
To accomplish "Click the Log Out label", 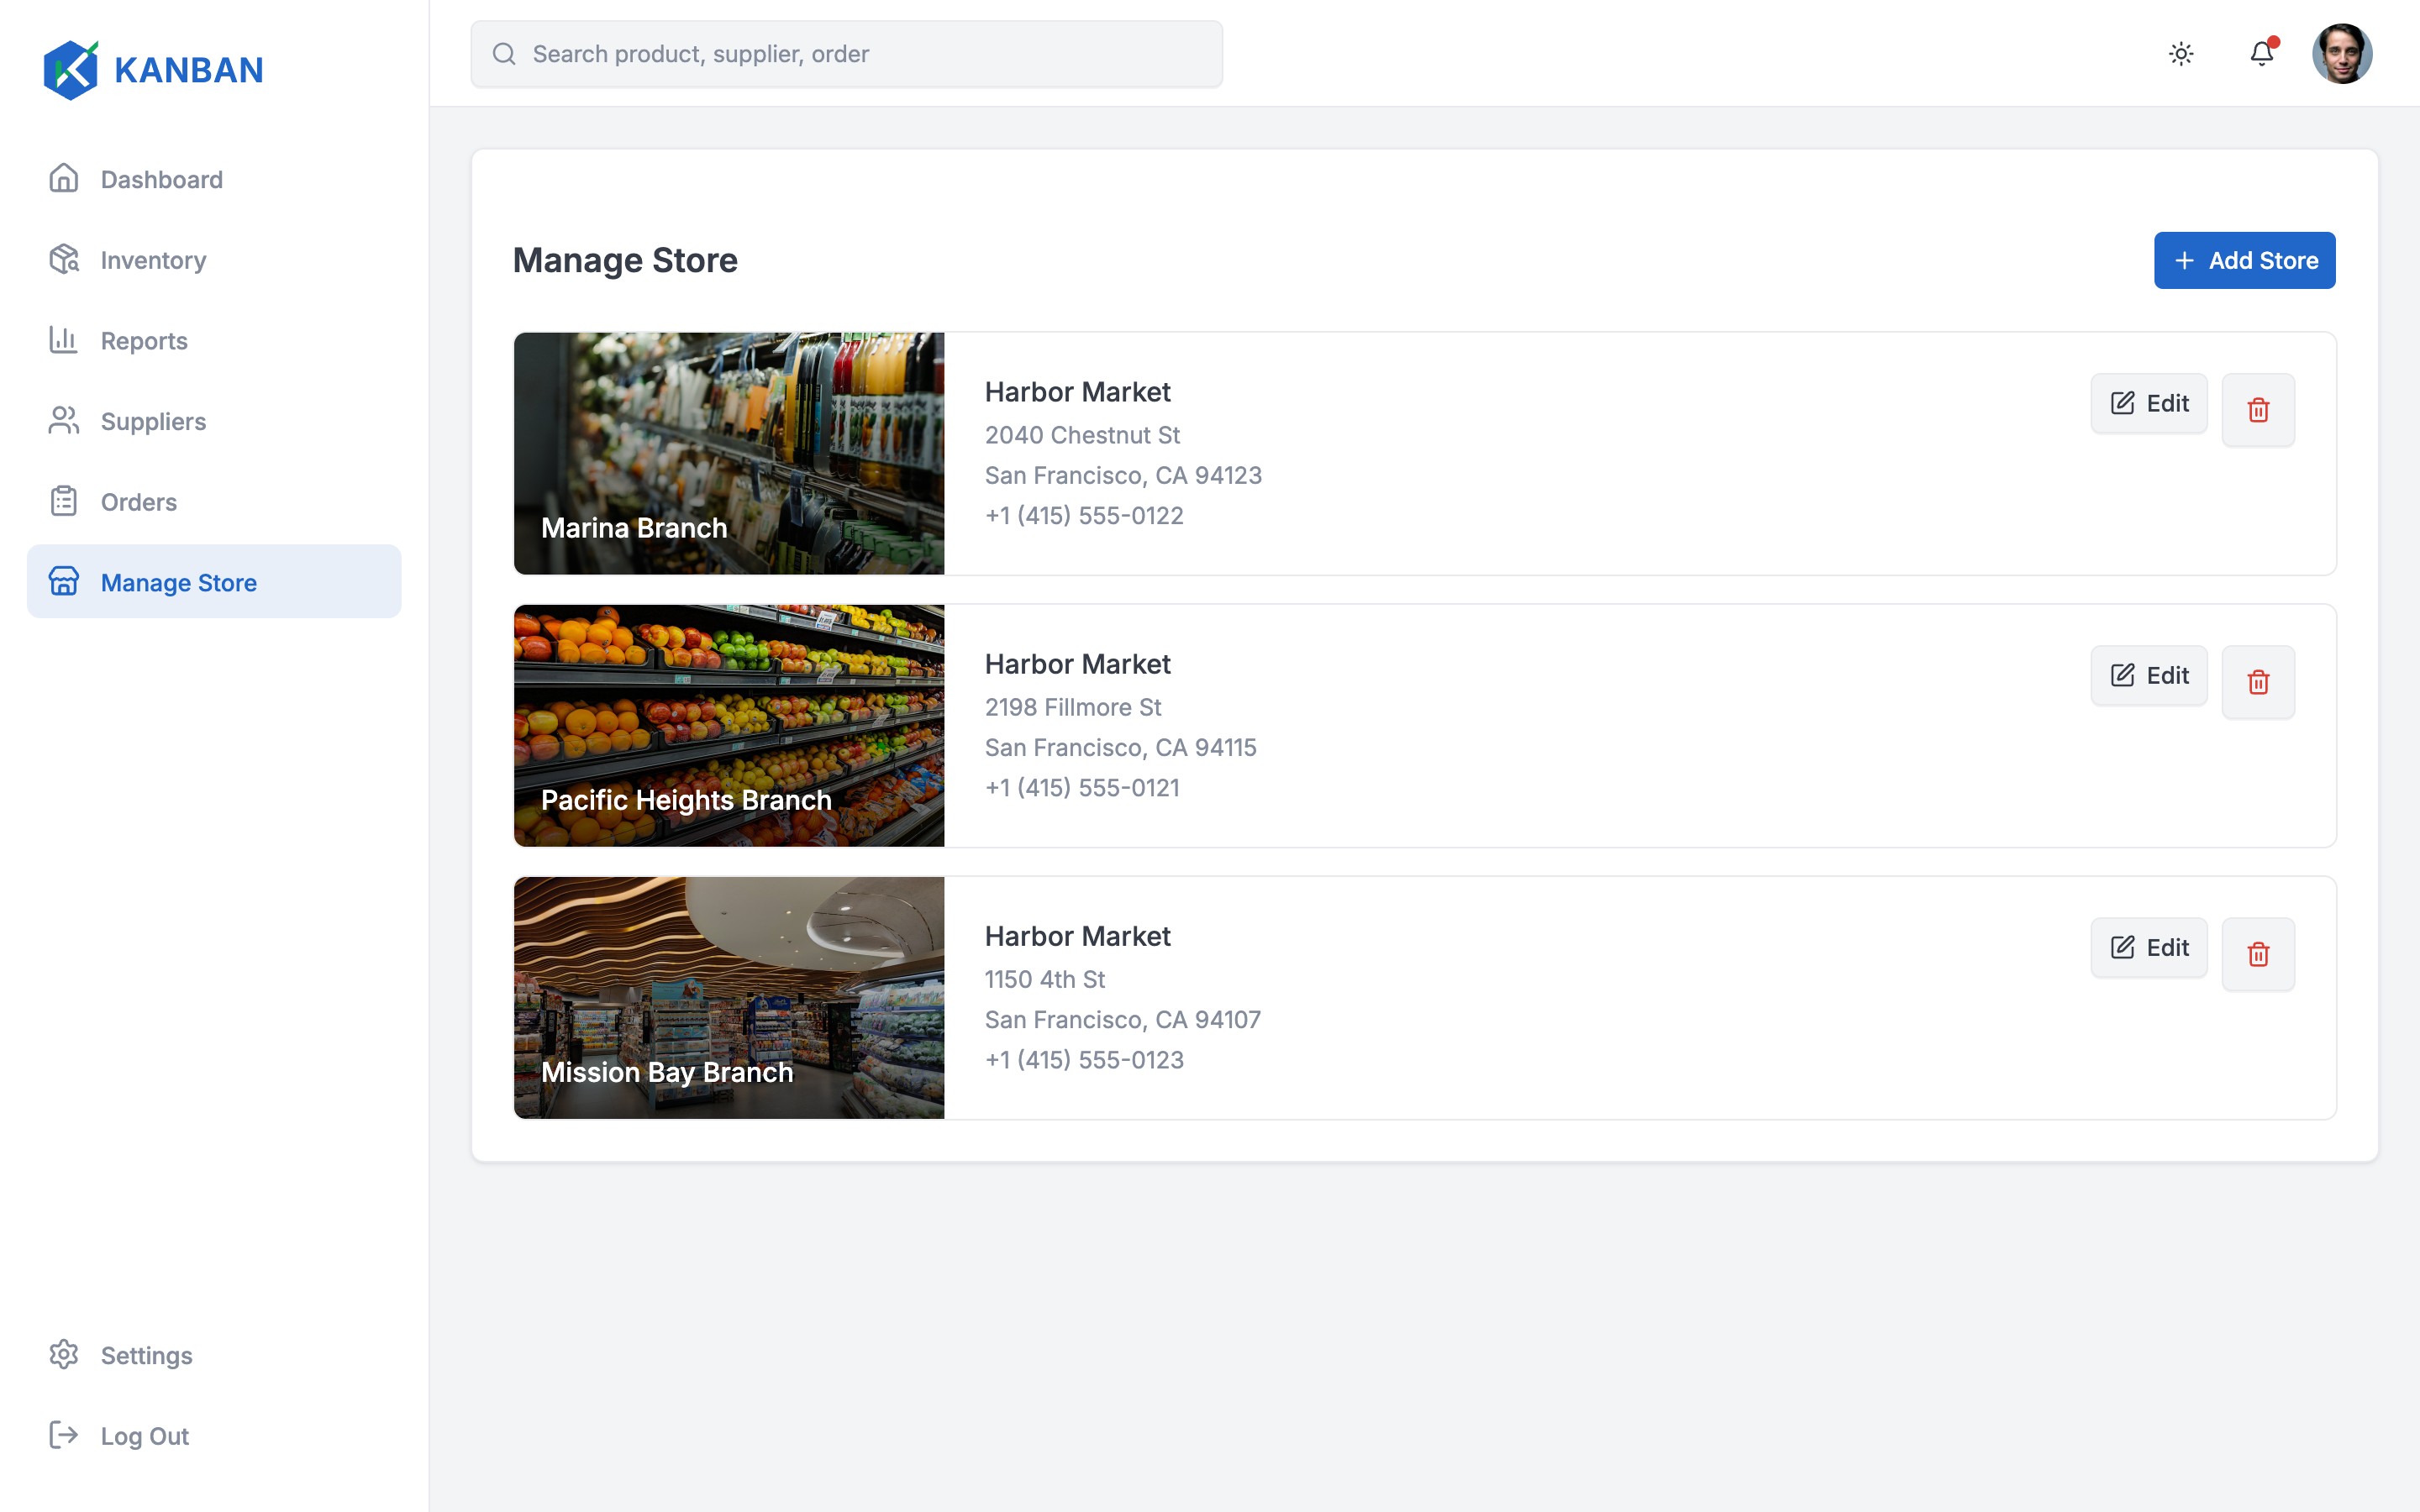I will pyautogui.click(x=145, y=1436).
